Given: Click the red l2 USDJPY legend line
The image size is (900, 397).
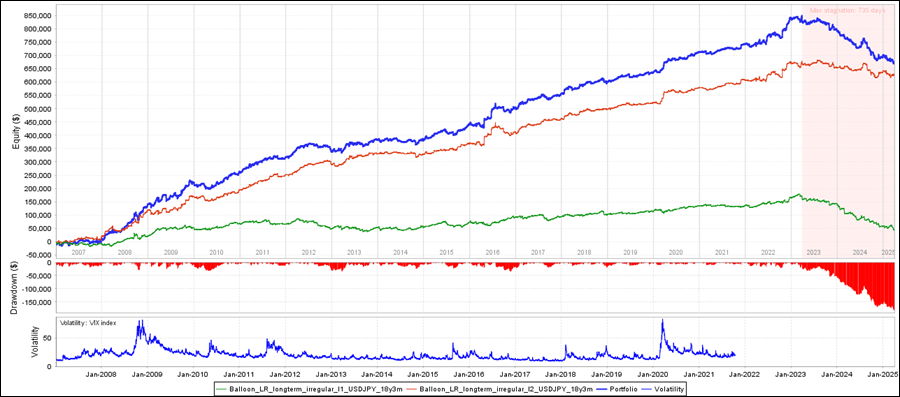Looking at the screenshot, I should (413, 388).
